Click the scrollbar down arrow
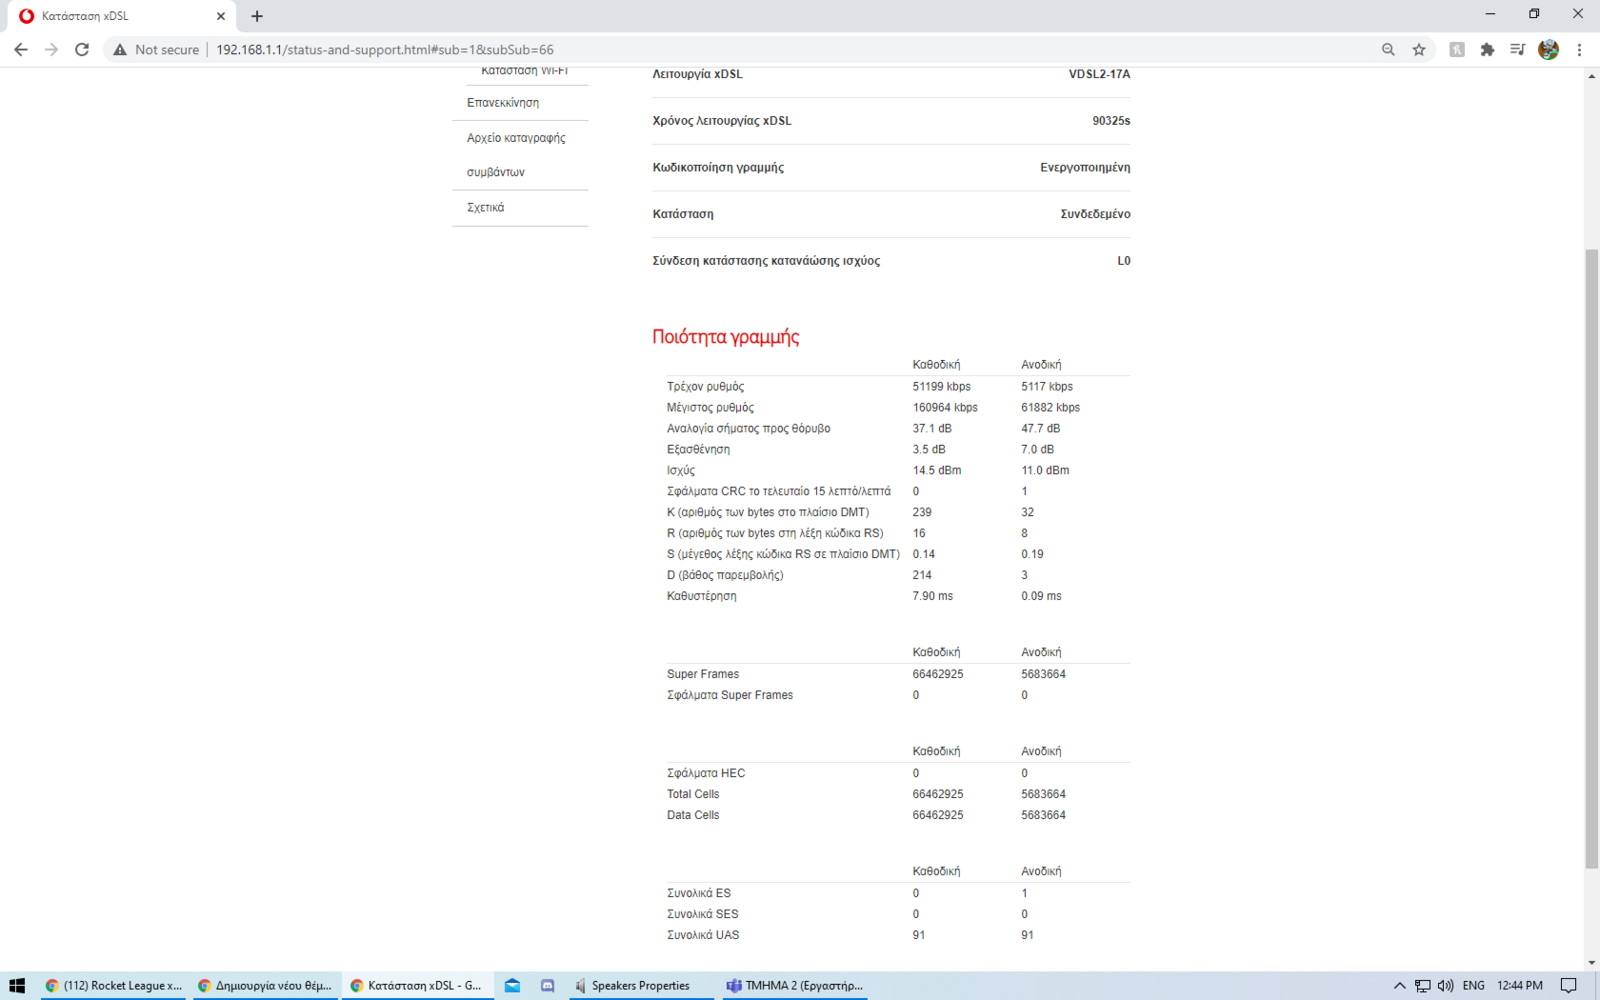Viewport: 1600px width, 1000px height. 1592,962
